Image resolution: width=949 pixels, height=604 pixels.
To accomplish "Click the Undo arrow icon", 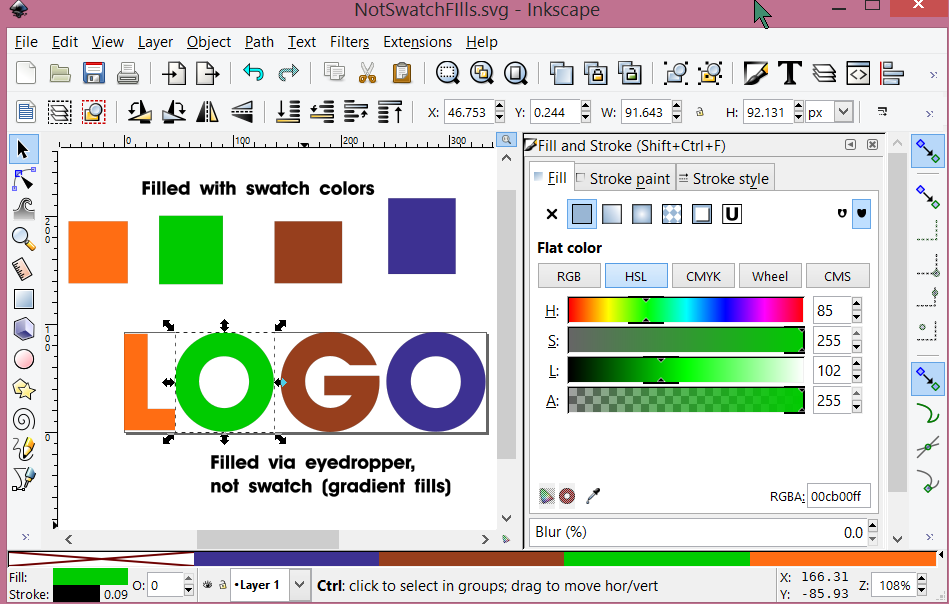I will (x=253, y=73).
